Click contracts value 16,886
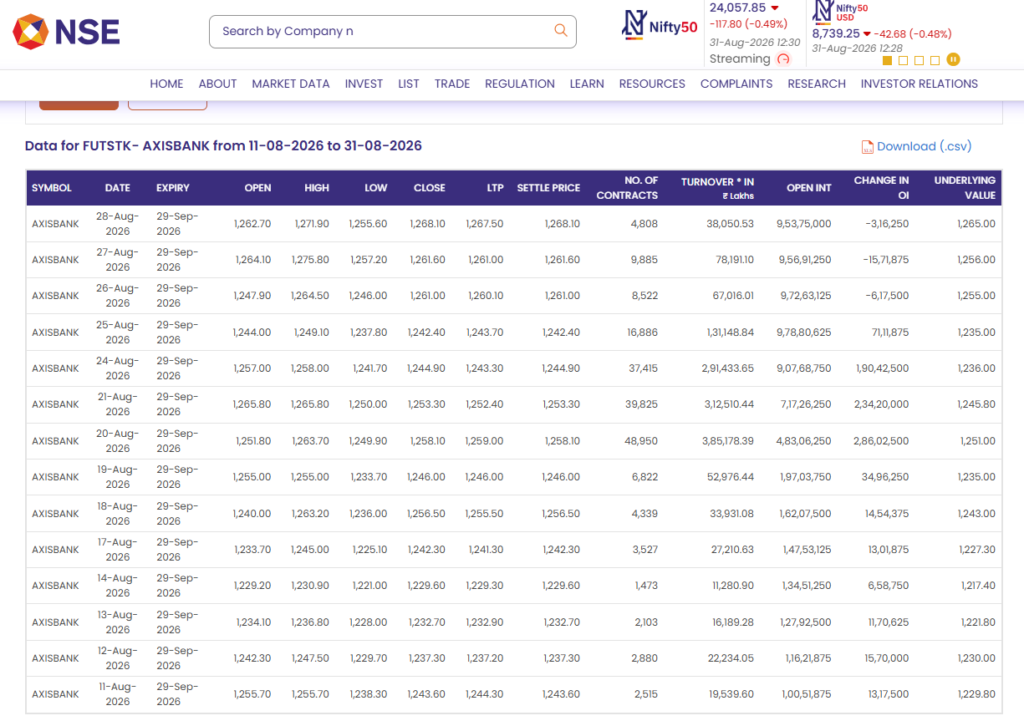 click(x=643, y=332)
